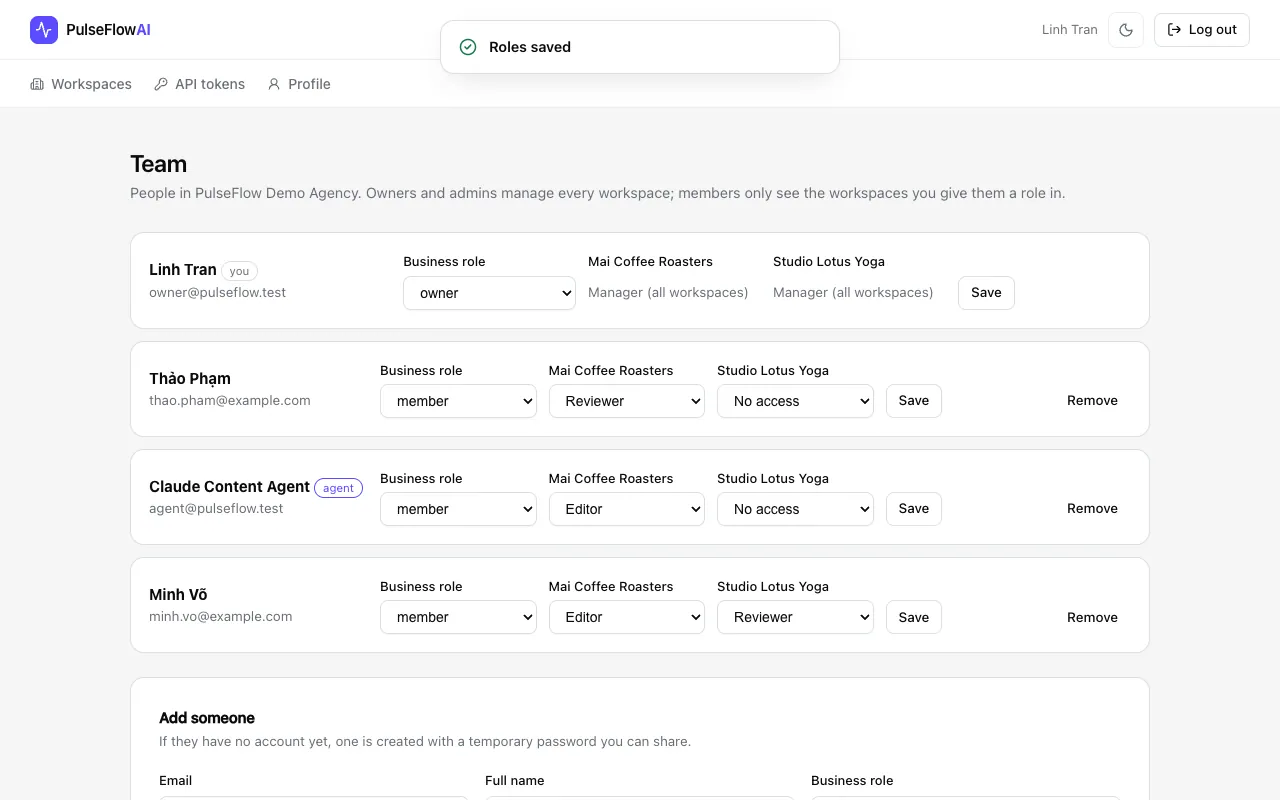Click the Team page heading
This screenshot has width=1280, height=800.
(158, 164)
